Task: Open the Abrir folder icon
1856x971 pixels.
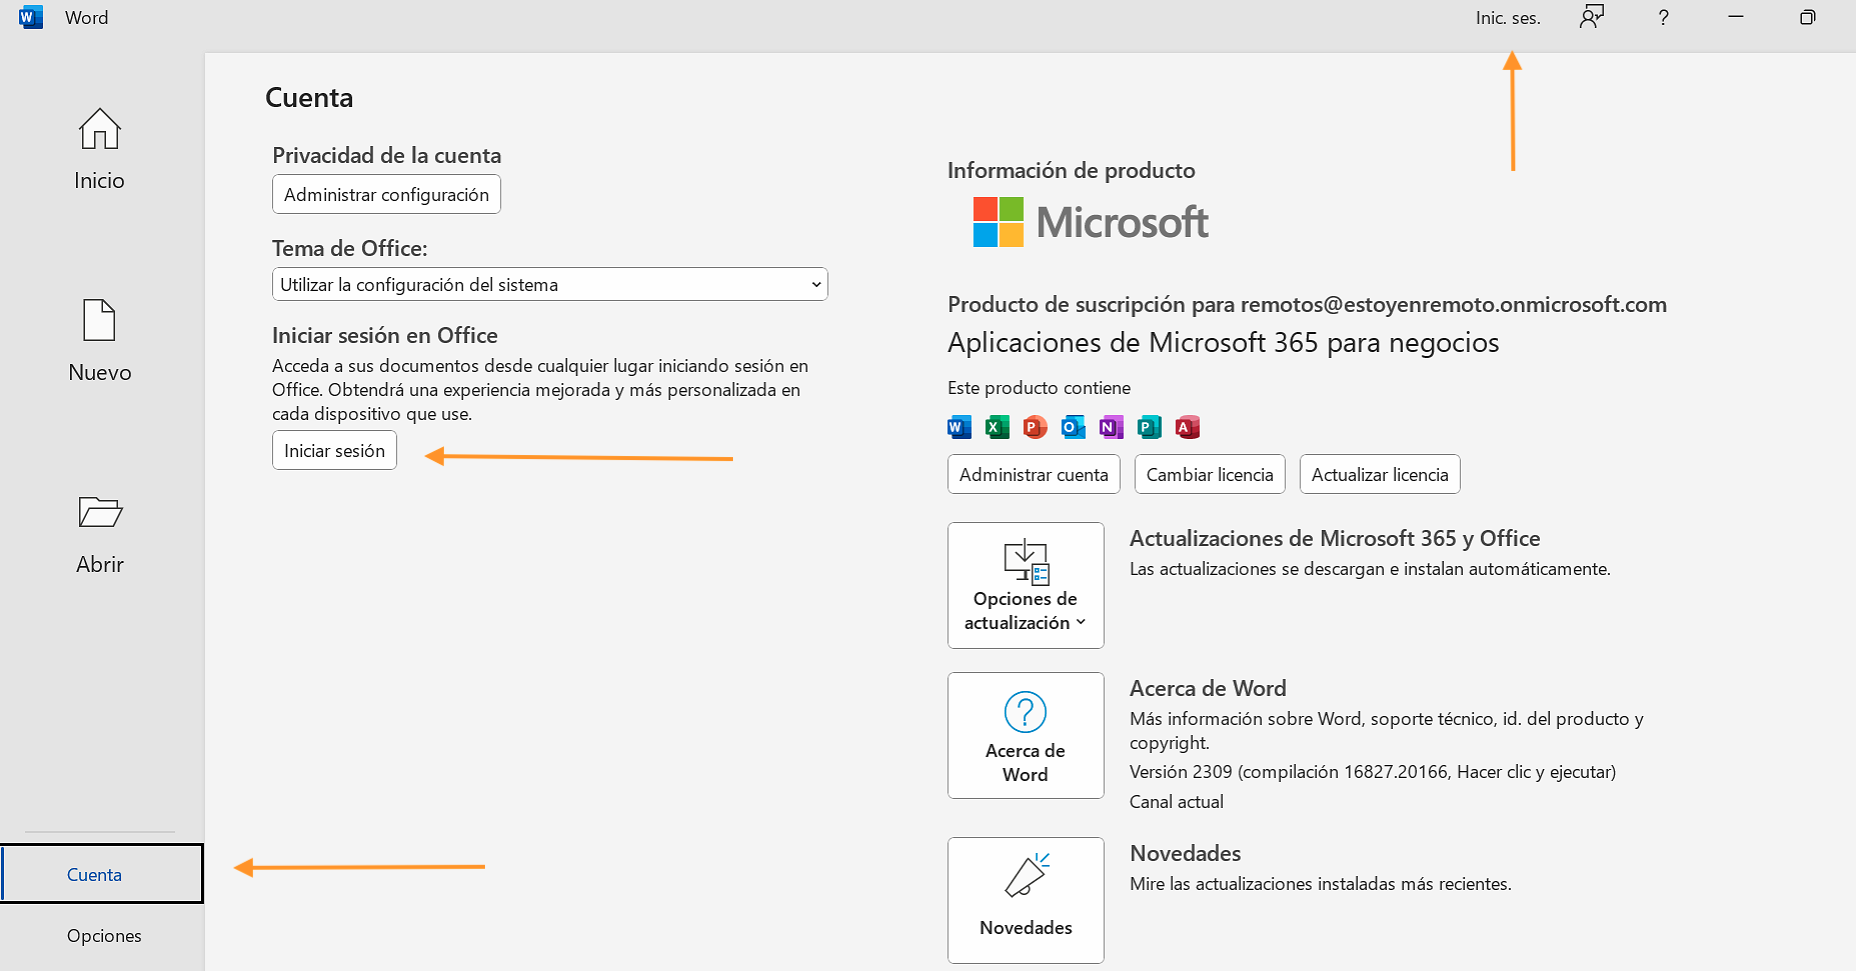Action: tap(100, 512)
